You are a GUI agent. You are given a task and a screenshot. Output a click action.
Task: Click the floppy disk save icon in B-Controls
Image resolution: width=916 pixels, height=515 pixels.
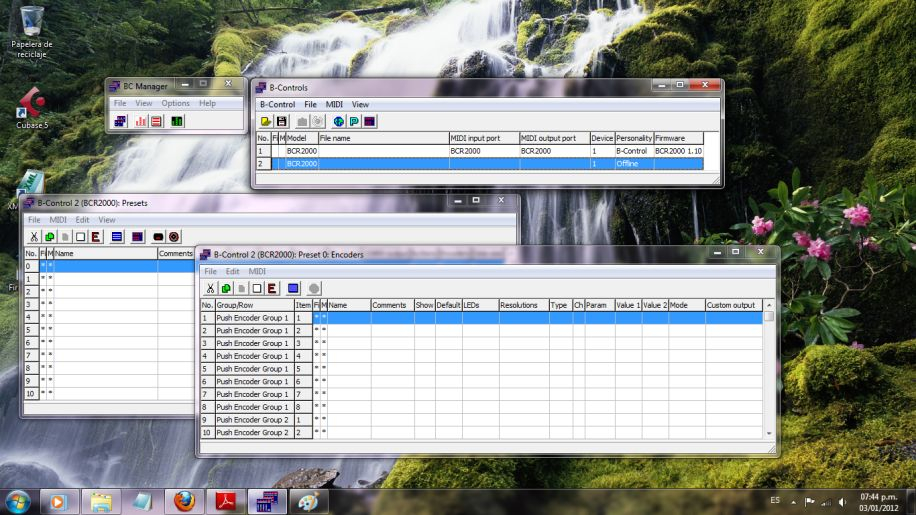click(x=282, y=121)
